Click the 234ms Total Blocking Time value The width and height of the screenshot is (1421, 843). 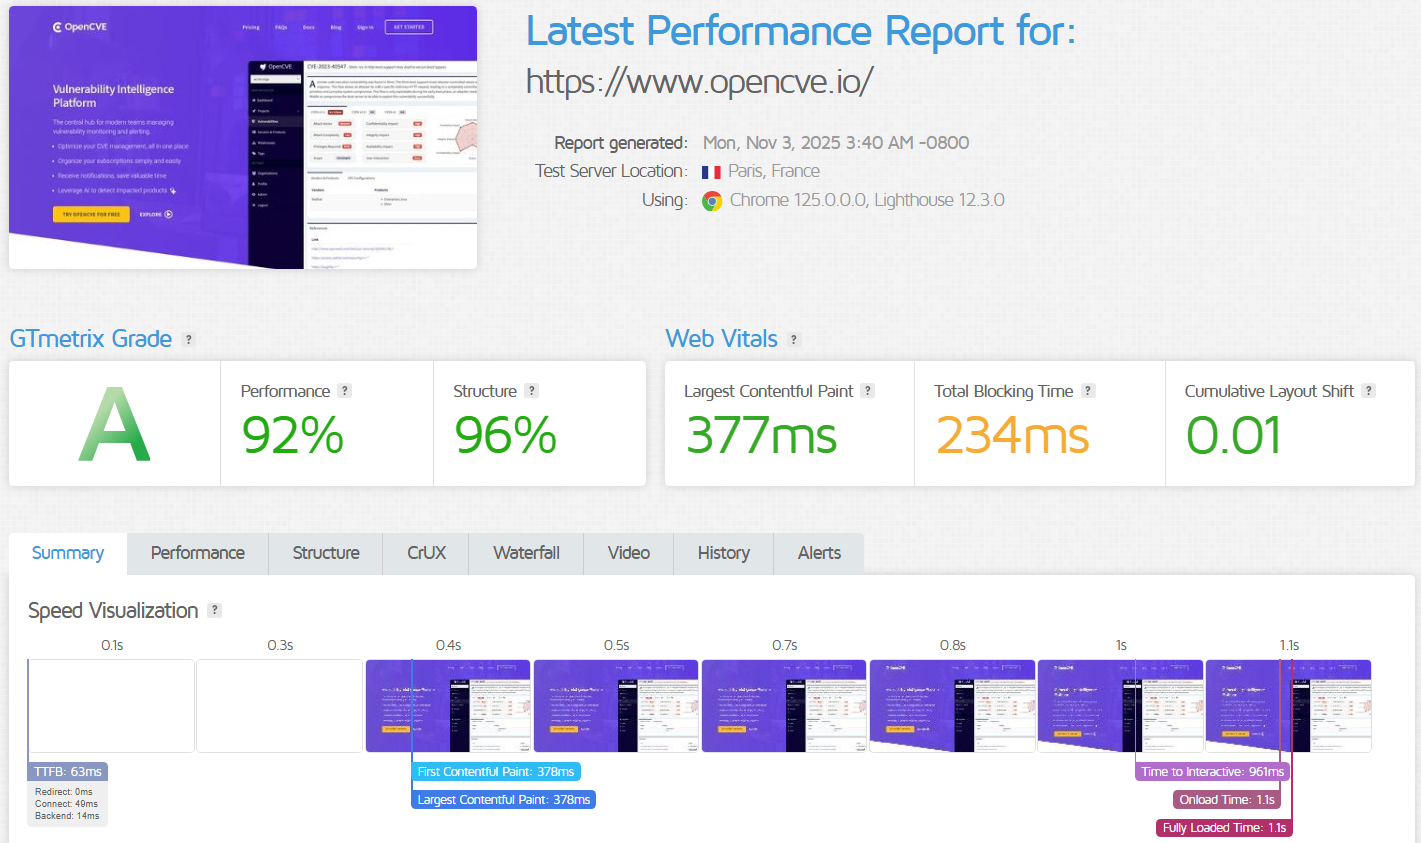[1012, 435]
